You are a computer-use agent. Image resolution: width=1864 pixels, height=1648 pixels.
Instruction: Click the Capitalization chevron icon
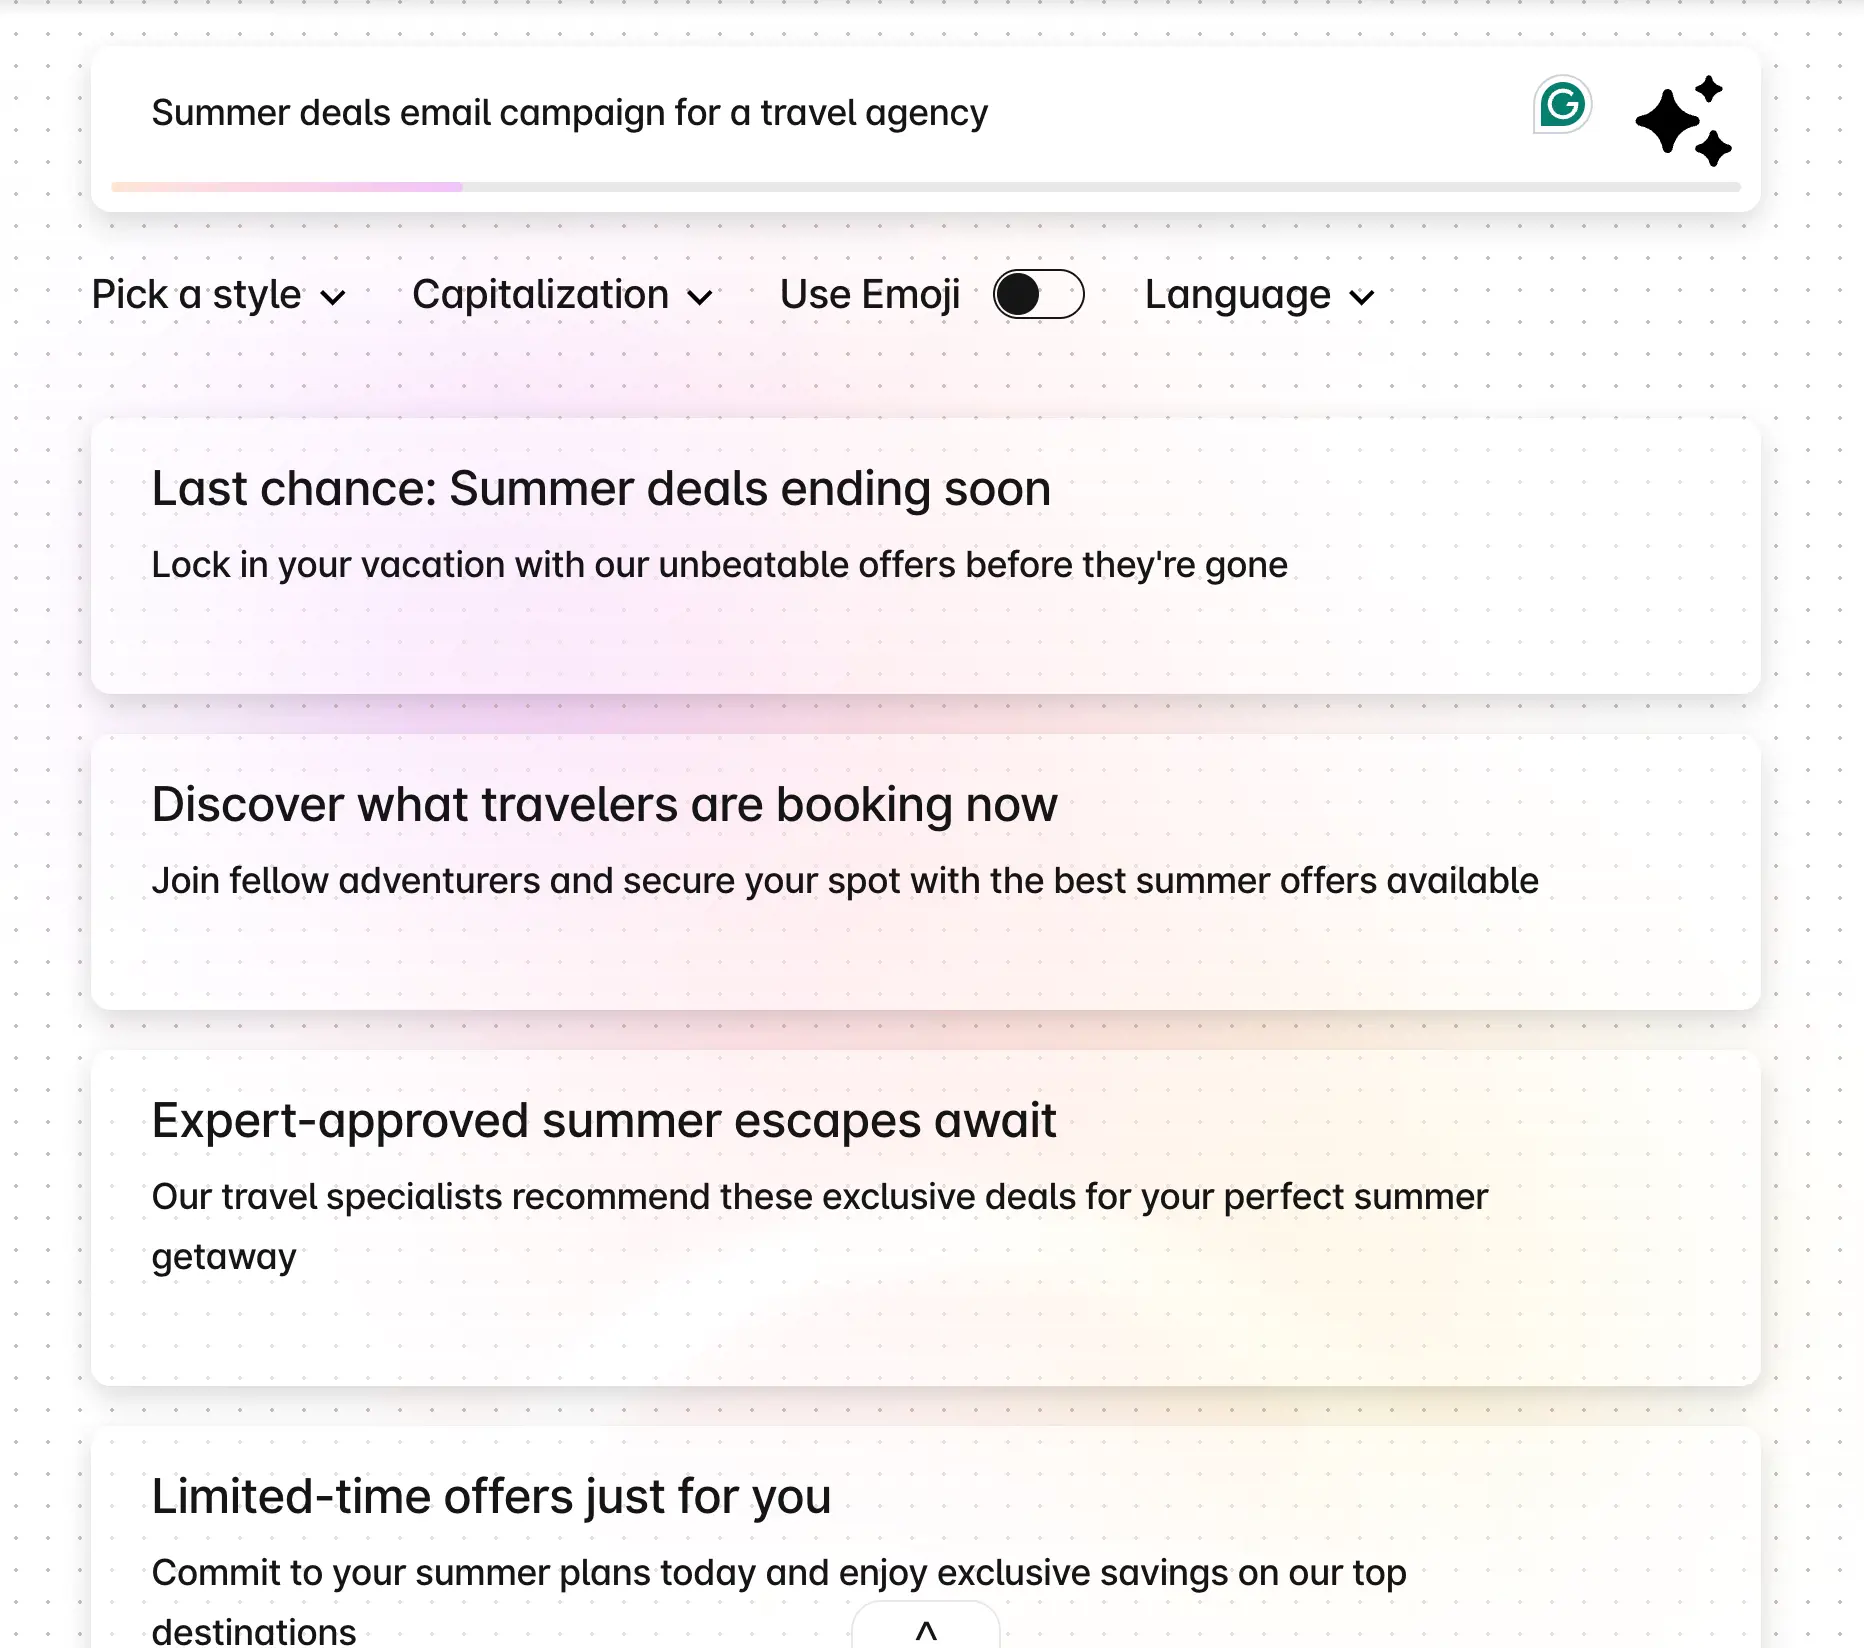tap(701, 296)
